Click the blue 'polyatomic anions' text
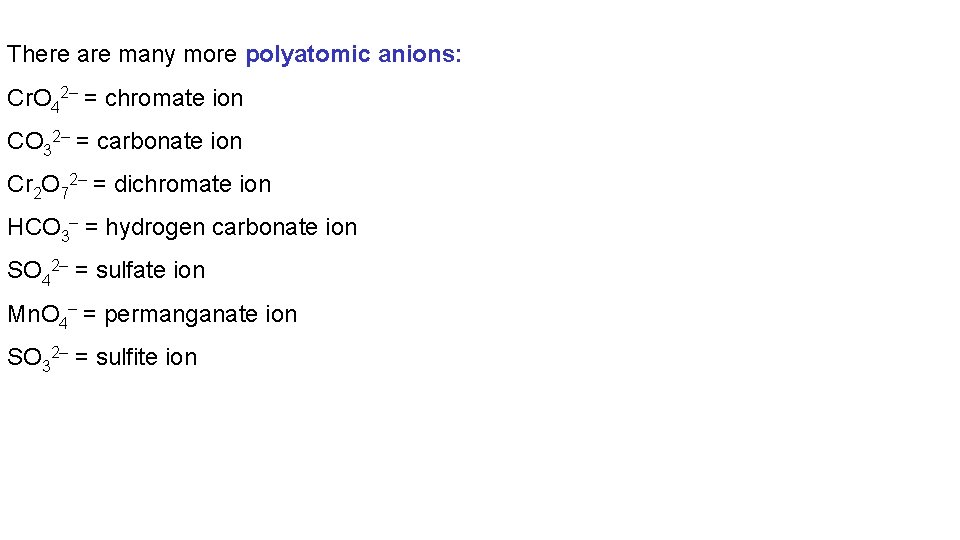The height and width of the screenshot is (540, 960). coord(350,55)
